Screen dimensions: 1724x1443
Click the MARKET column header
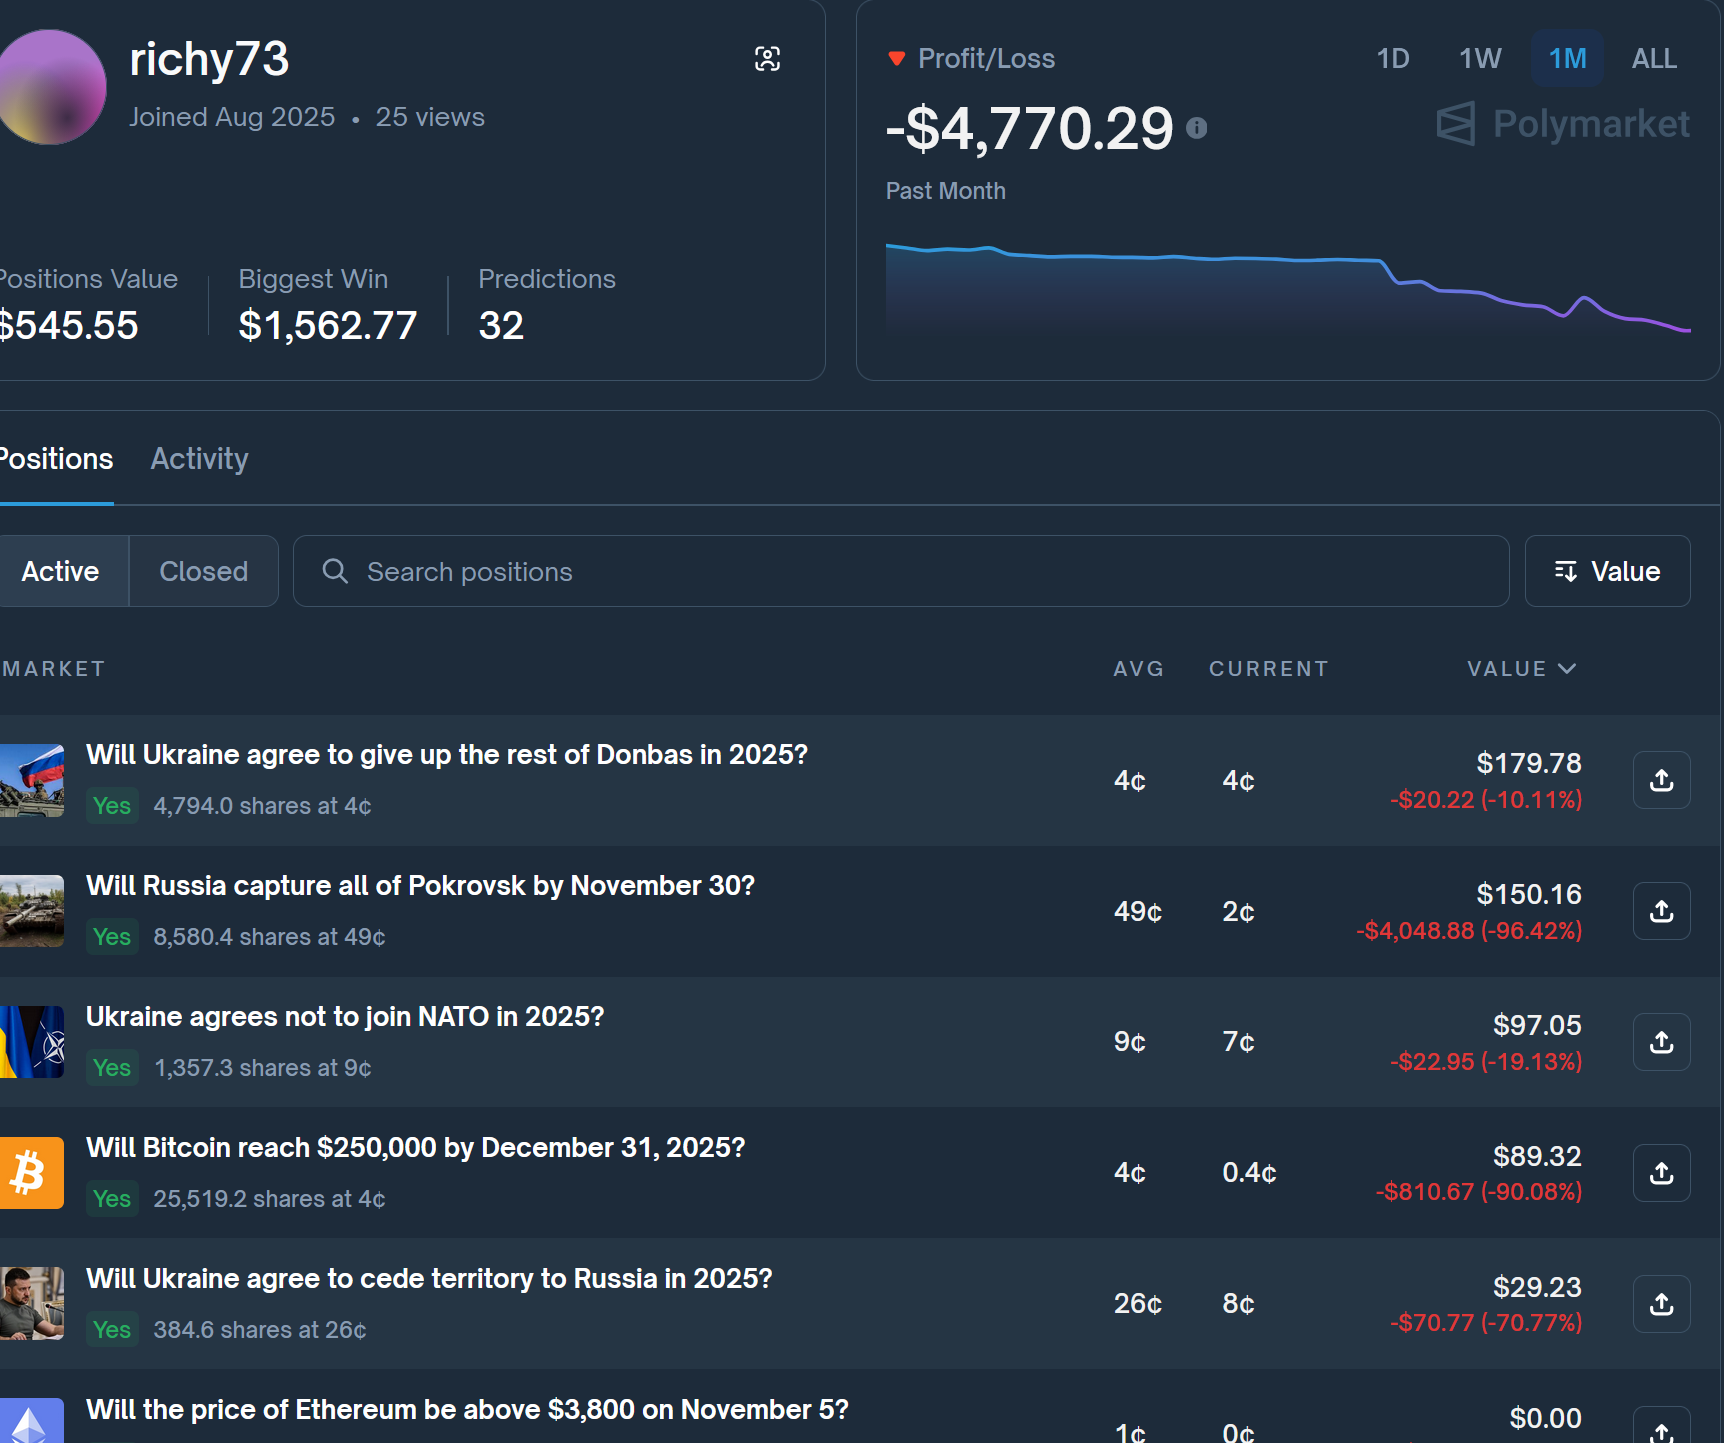tap(53, 669)
